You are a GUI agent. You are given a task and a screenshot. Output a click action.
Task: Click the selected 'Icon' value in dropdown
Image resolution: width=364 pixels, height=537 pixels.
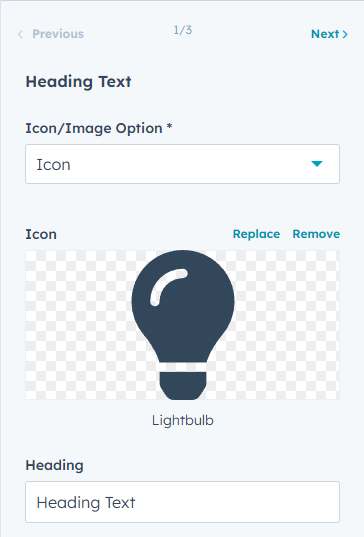click(x=53, y=165)
